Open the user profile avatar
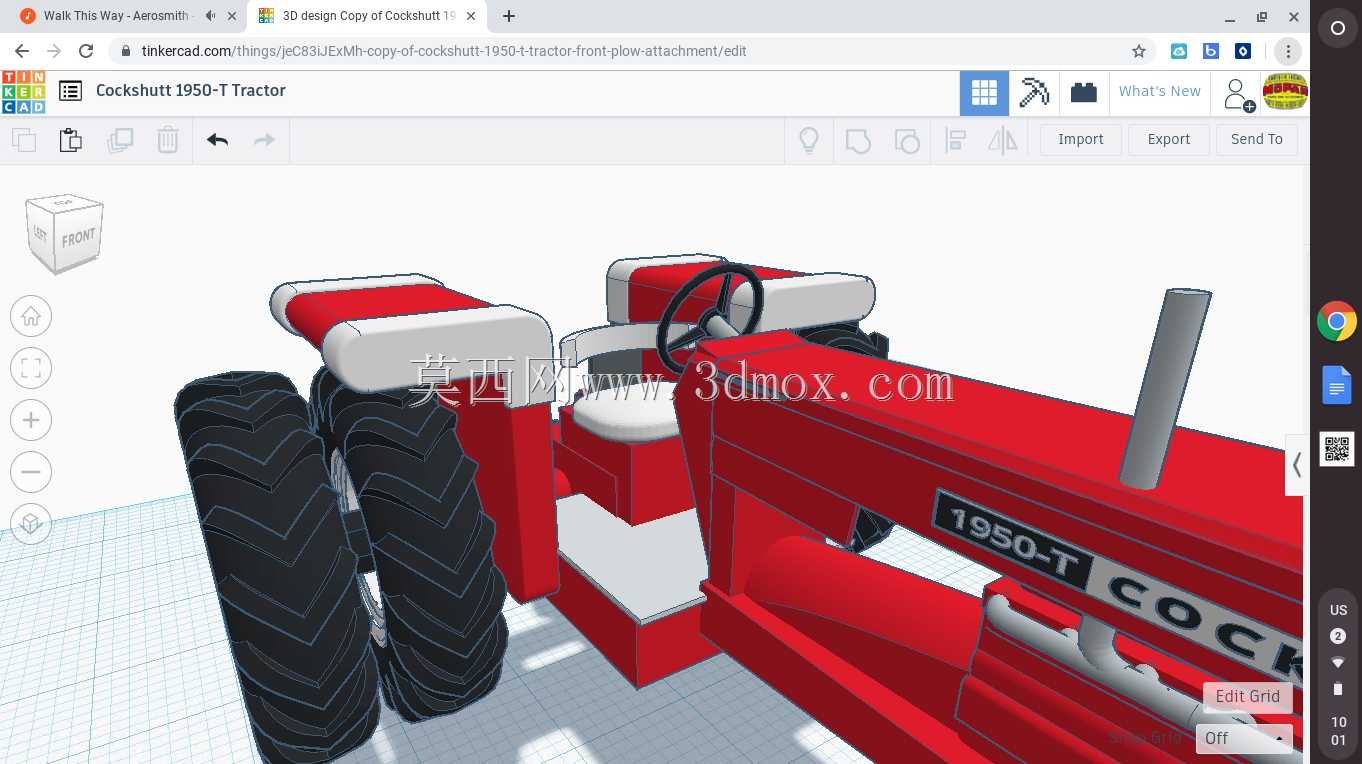 click(1285, 92)
